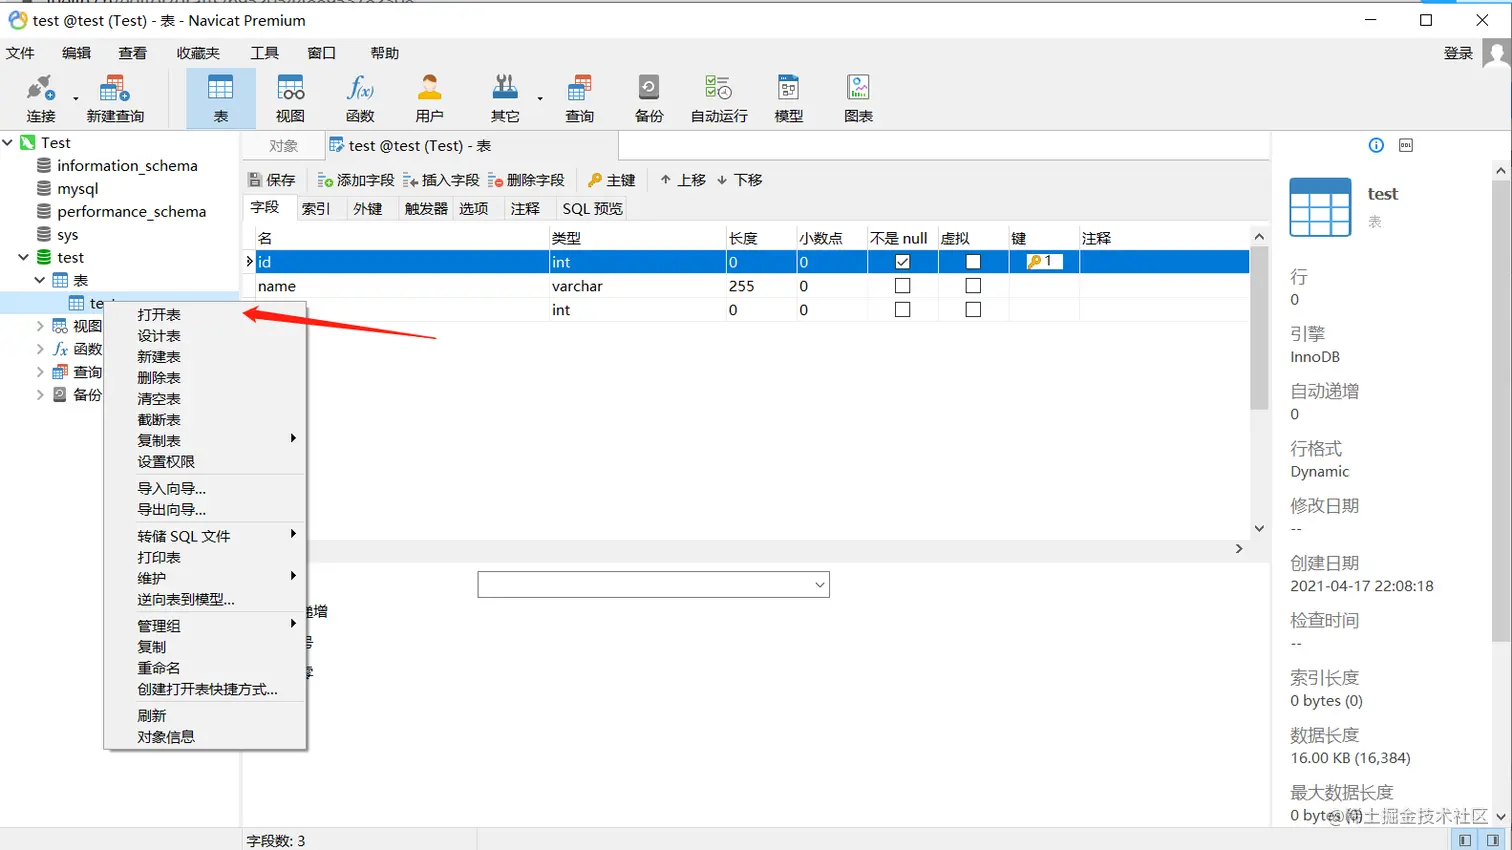Viewport: 1512px width, 850px height.
Task: Click the varchar type cell of name
Action: tap(637, 286)
